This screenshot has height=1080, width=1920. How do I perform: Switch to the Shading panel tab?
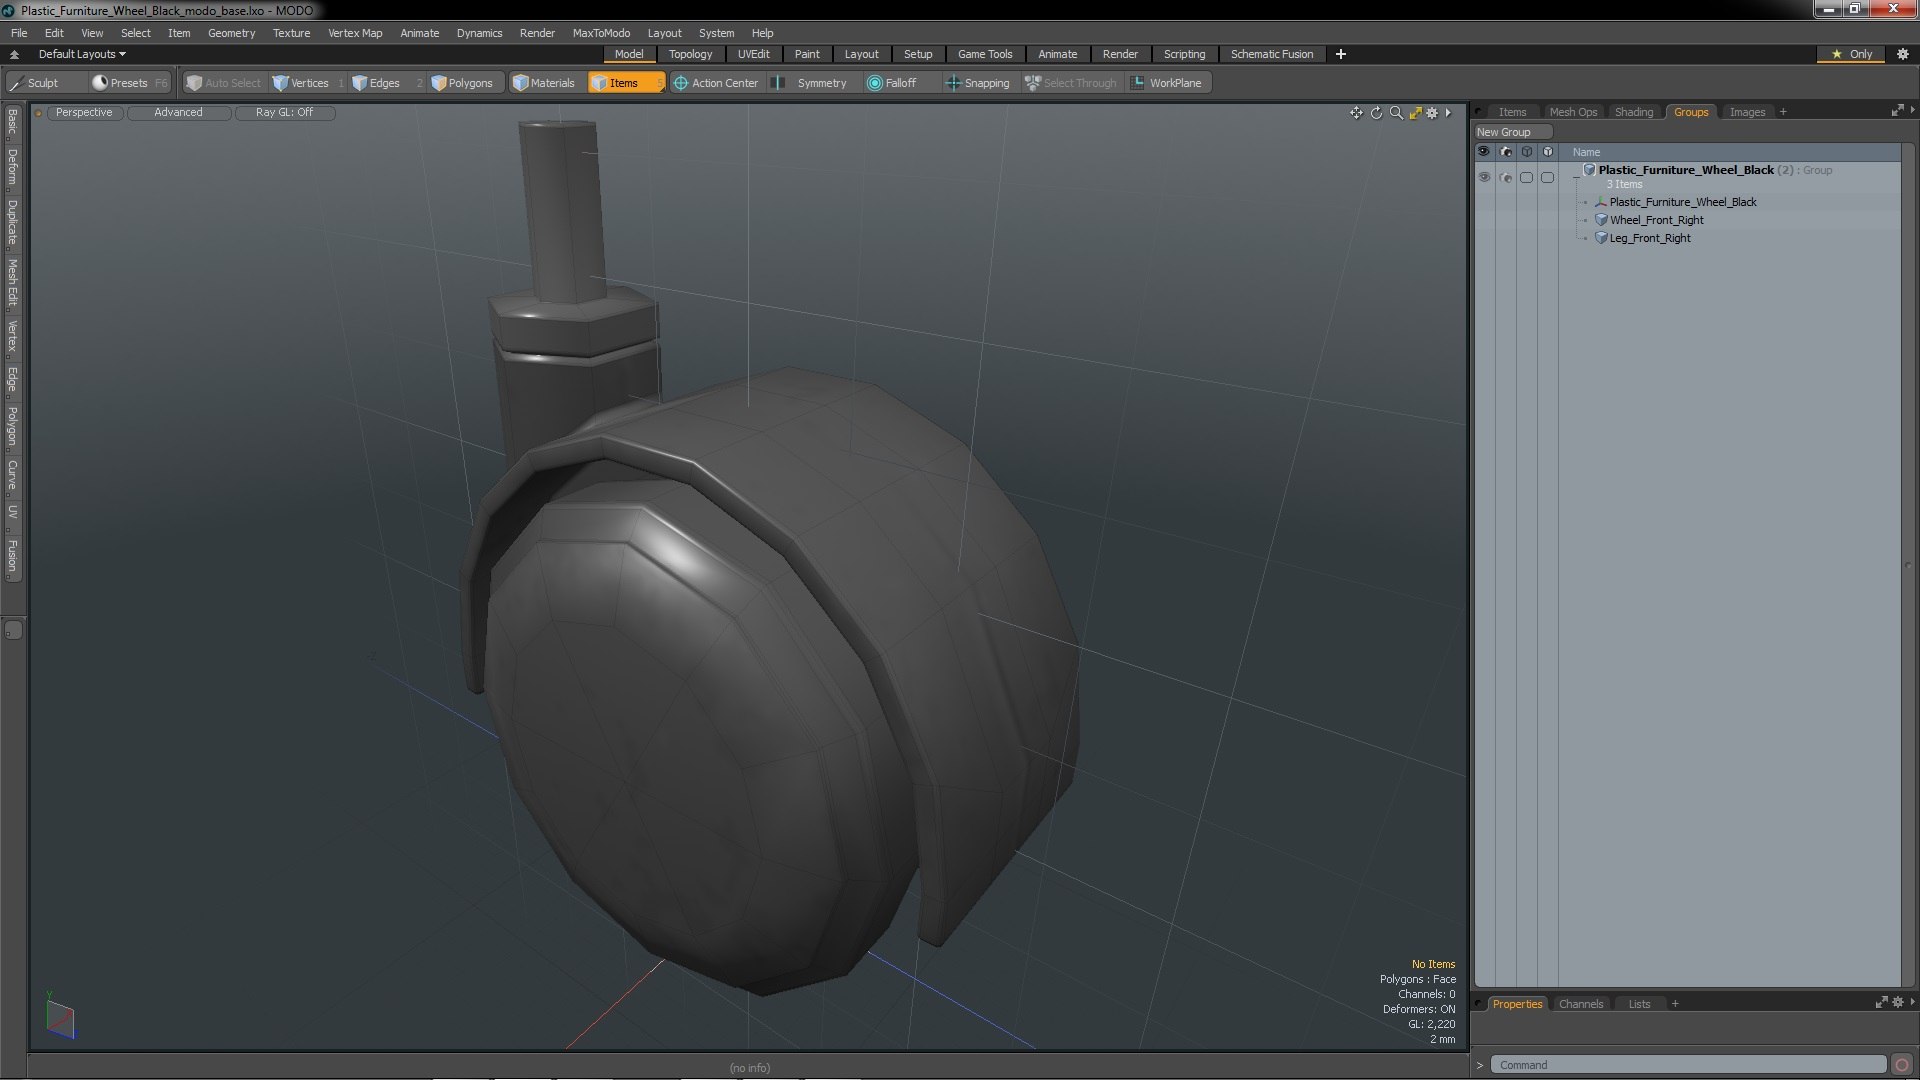[1633, 112]
